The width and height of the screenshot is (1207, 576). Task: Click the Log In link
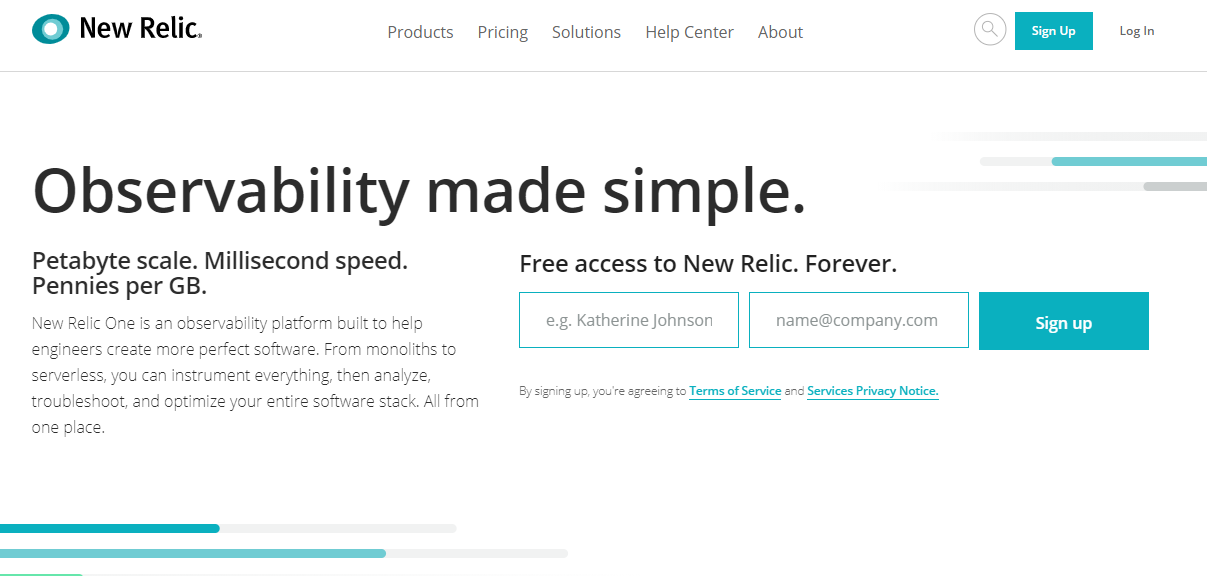pos(1136,31)
